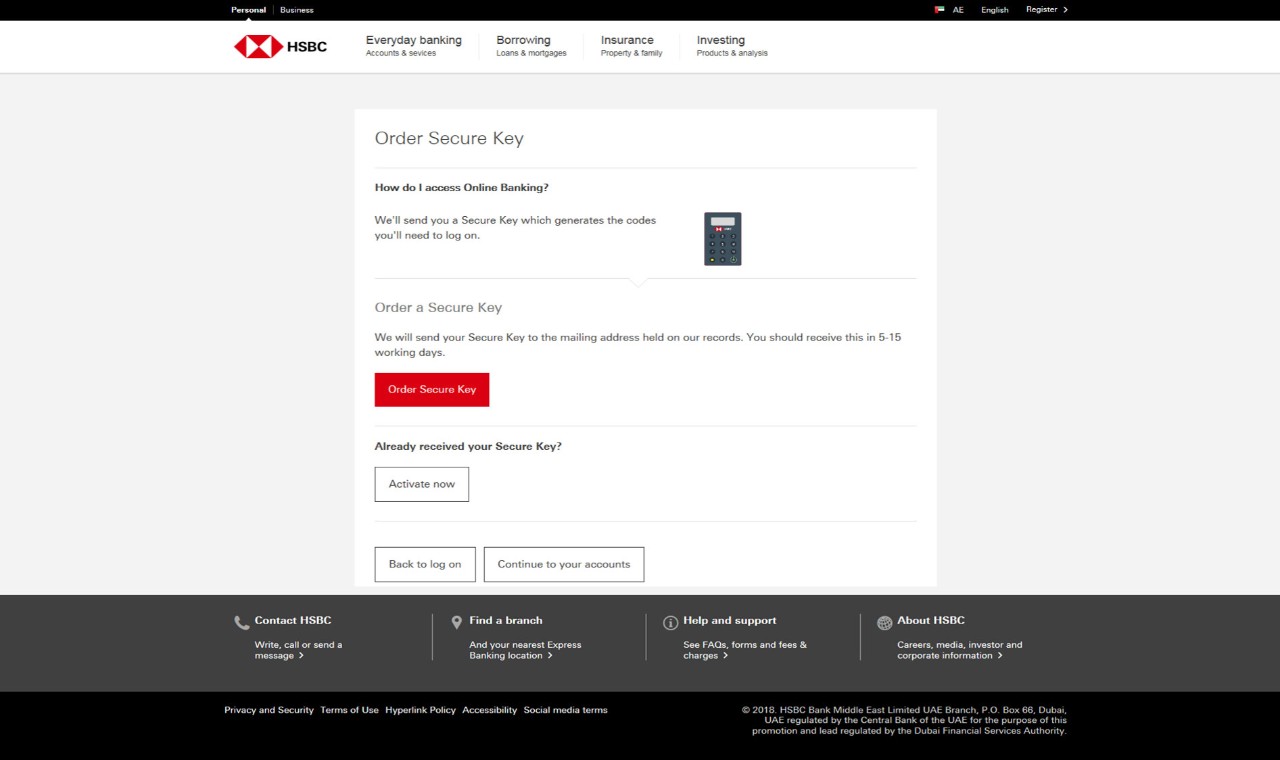Viewport: 1280px width, 760px height.
Task: Open the Terms of Use link
Action: (x=350, y=710)
